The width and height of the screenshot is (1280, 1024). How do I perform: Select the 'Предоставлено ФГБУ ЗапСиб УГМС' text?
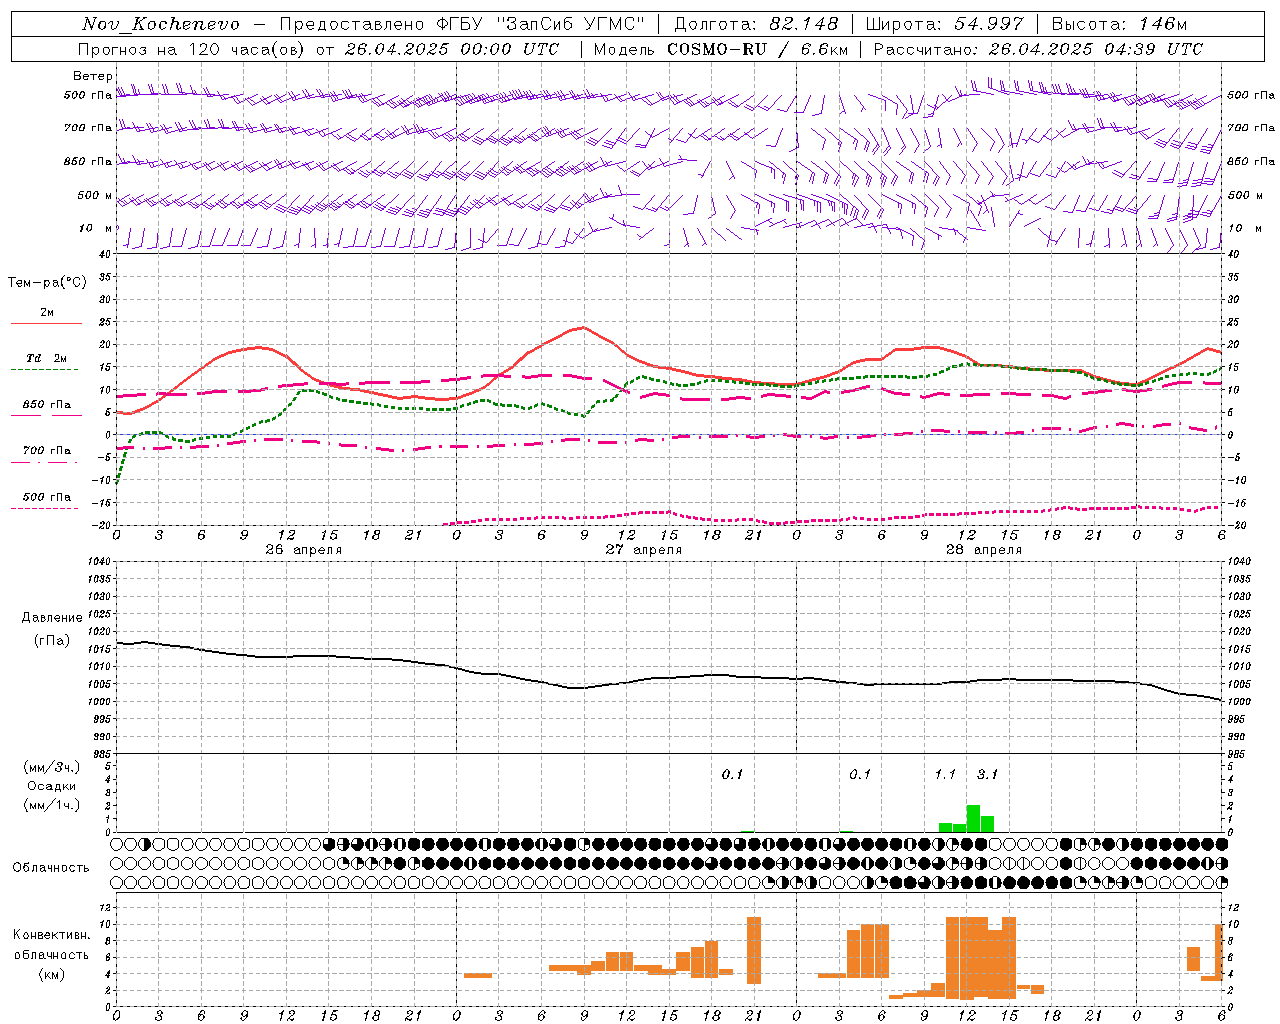tap(463, 24)
